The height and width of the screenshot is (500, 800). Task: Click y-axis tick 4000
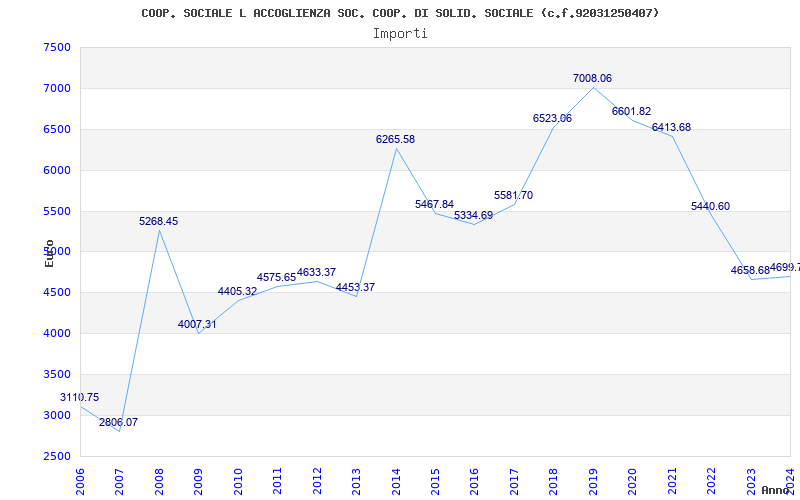point(57,333)
